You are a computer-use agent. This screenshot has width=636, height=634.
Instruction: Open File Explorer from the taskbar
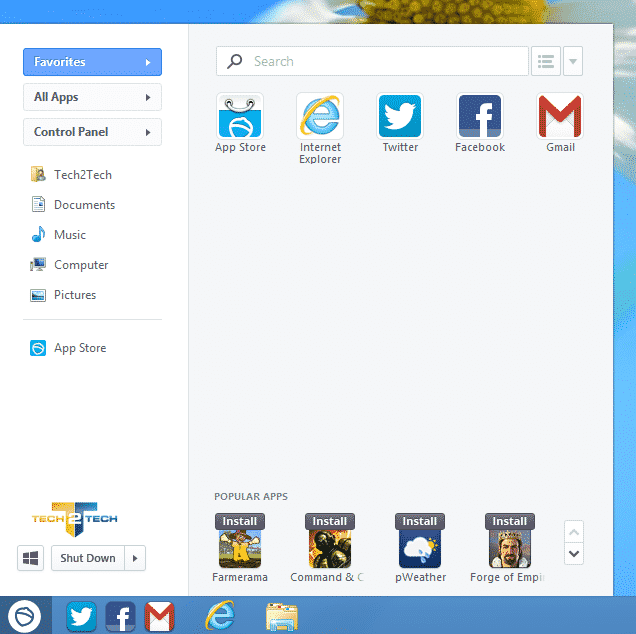(x=282, y=616)
